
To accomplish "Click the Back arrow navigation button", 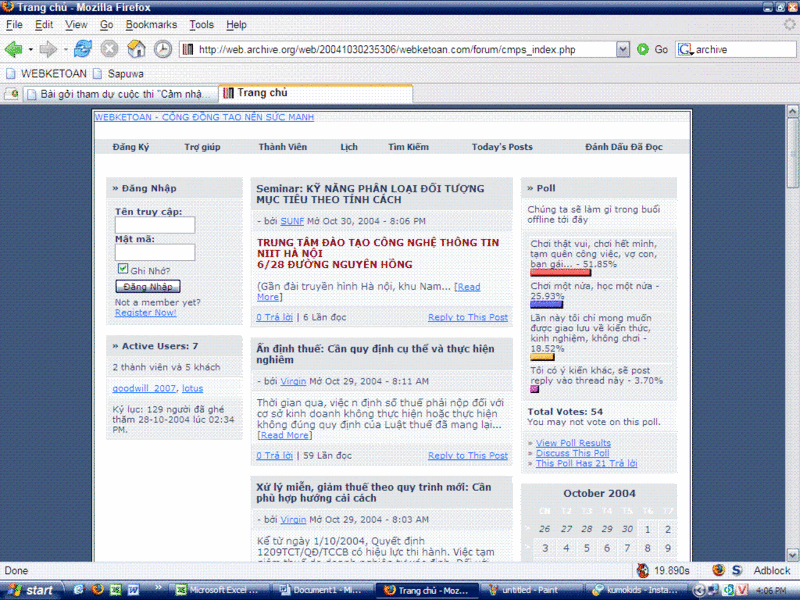I will 13,49.
